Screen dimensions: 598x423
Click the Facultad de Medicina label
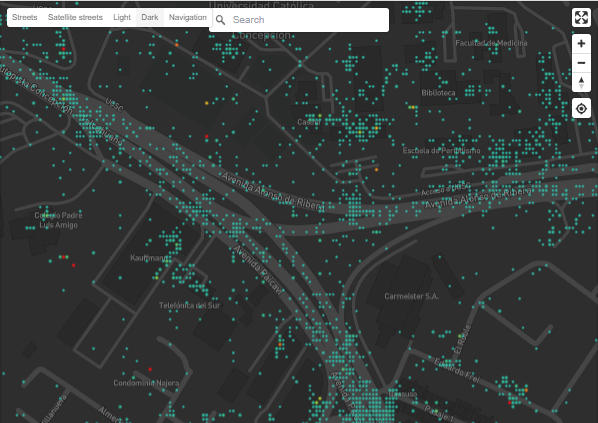tap(491, 43)
